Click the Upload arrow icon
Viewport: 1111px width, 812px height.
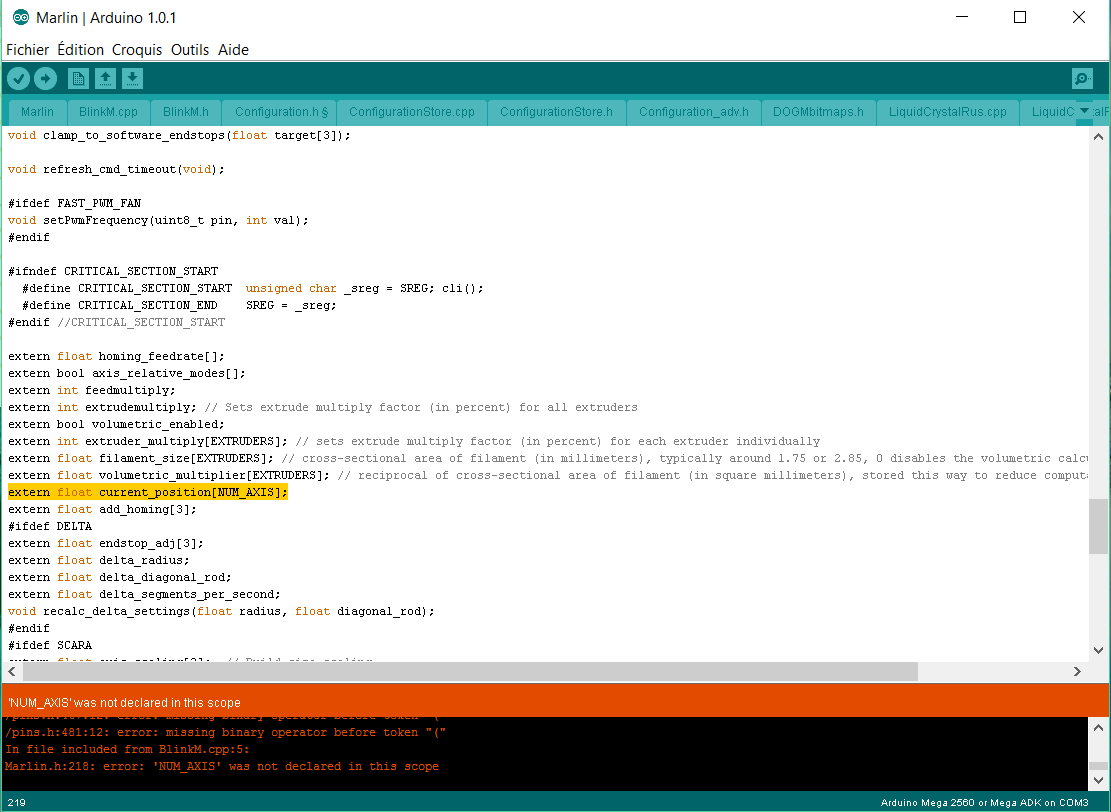click(x=45, y=79)
